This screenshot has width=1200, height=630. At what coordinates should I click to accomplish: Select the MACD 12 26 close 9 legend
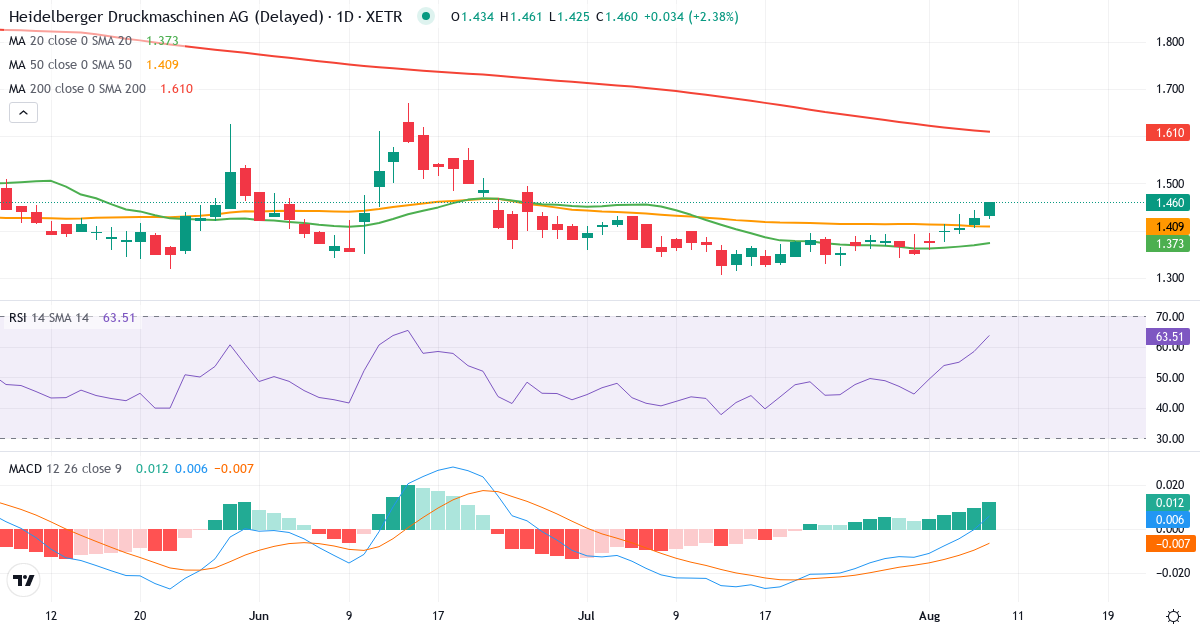pos(65,468)
